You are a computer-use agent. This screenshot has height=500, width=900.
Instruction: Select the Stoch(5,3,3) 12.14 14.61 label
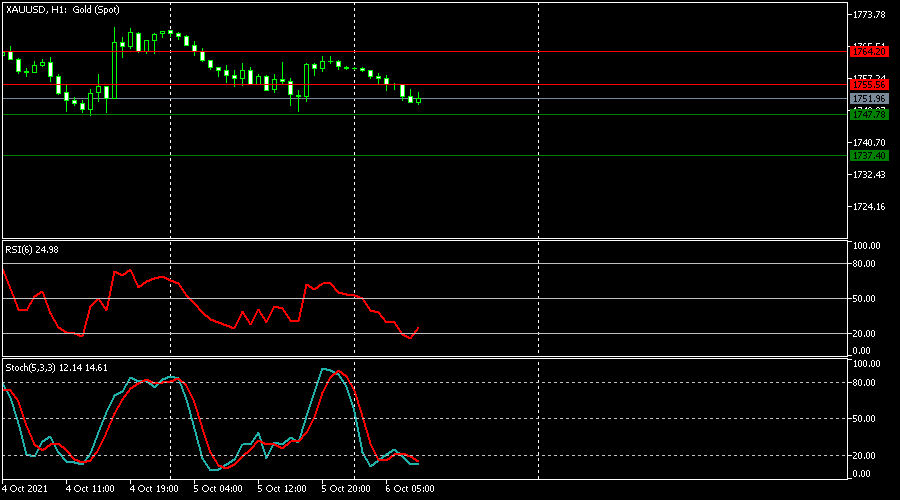[x=56, y=368]
